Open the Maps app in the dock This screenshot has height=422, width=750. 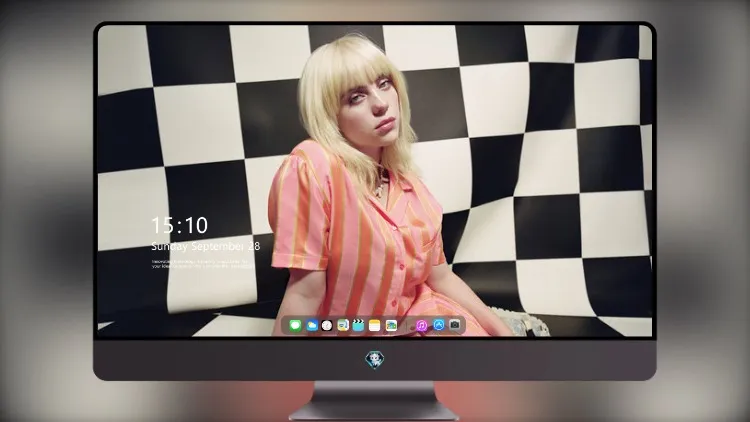coord(343,325)
